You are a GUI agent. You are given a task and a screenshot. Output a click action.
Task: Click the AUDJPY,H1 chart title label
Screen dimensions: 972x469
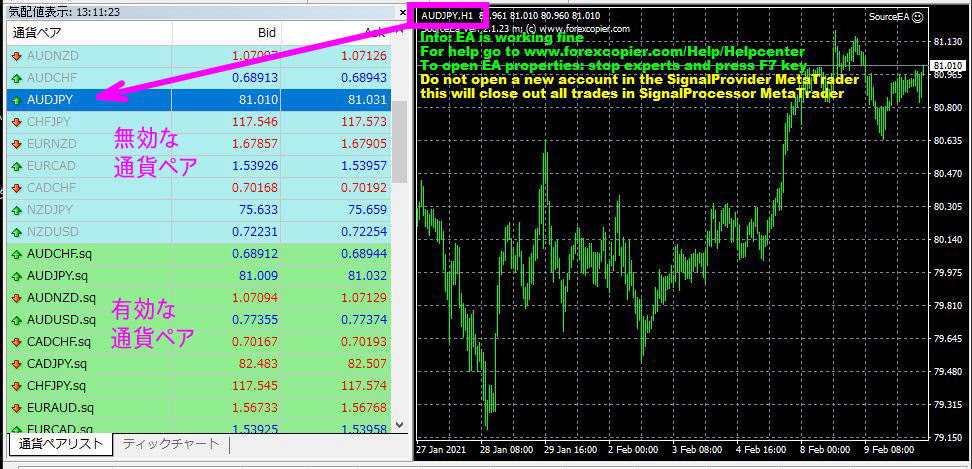447,16
